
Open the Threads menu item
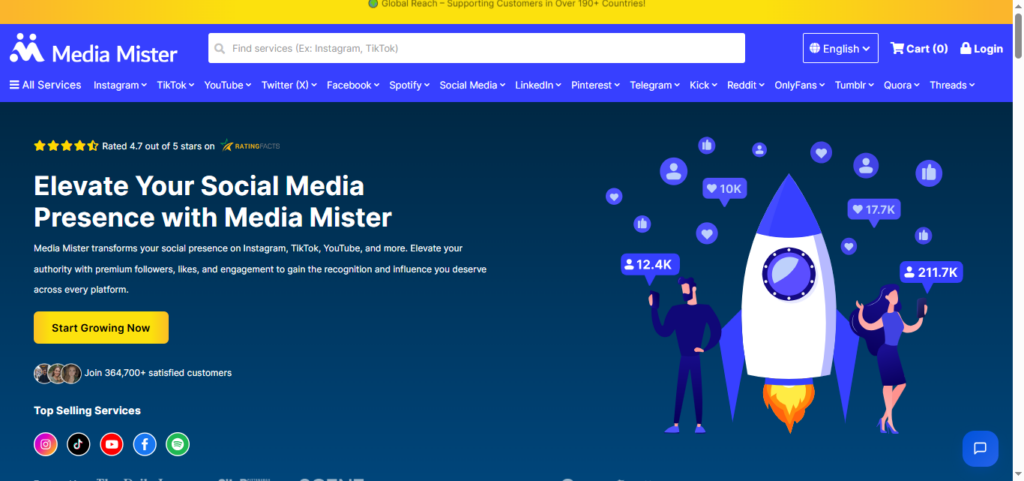pyautogui.click(x=952, y=85)
